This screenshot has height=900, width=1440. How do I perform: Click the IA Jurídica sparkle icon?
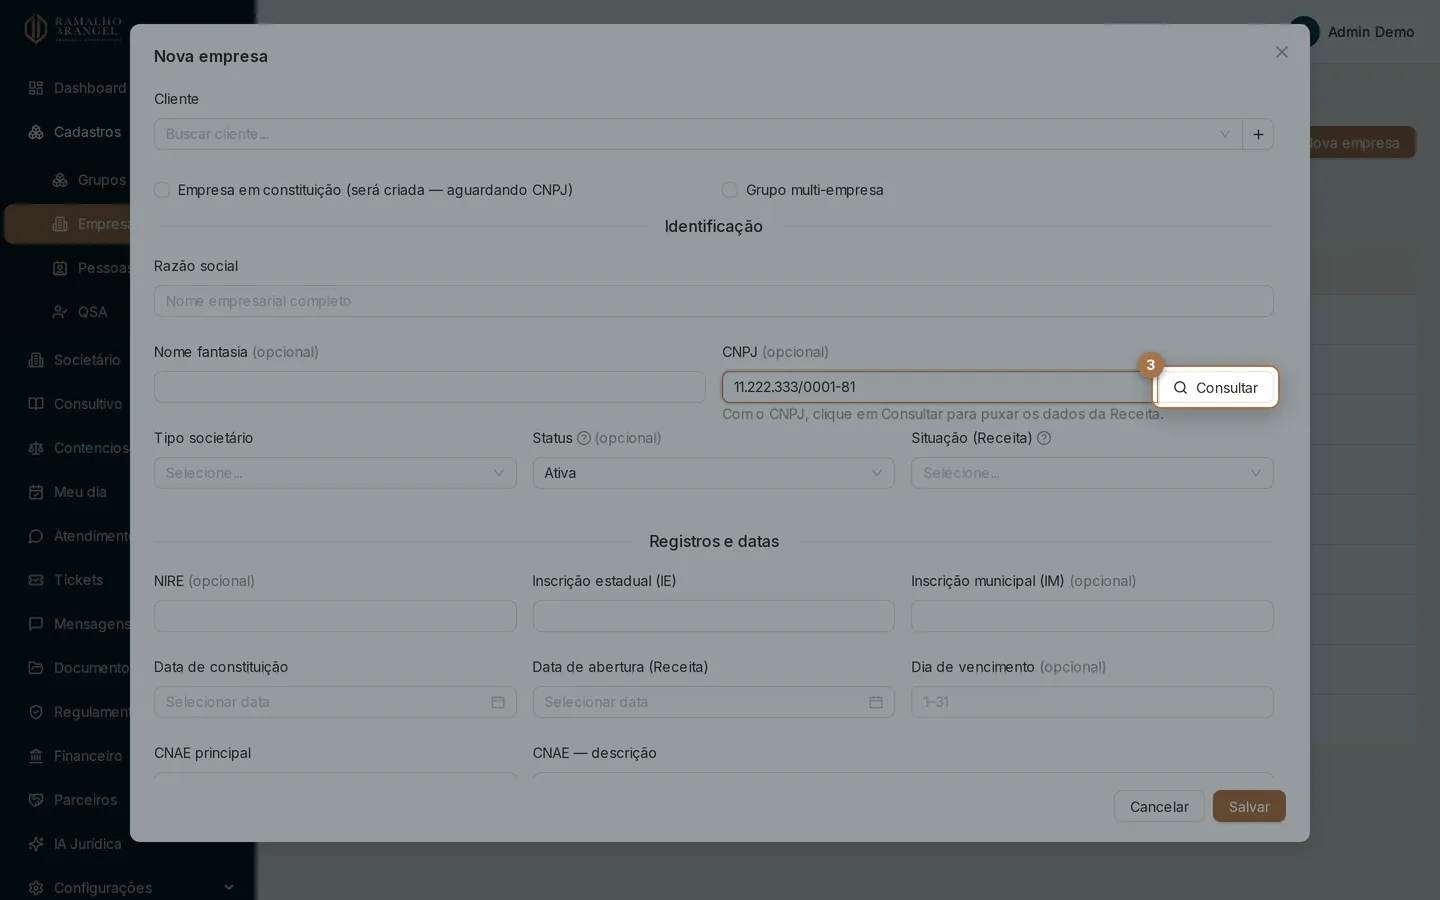[36, 844]
